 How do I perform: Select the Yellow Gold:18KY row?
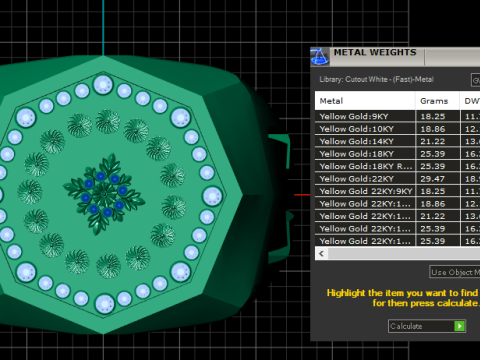click(397, 154)
